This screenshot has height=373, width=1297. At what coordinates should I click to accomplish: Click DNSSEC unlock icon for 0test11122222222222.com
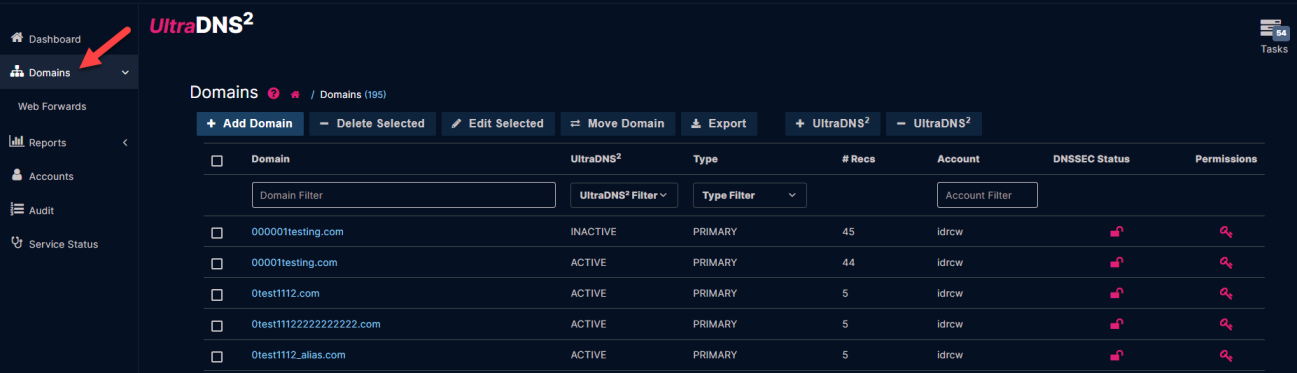pos(1116,325)
